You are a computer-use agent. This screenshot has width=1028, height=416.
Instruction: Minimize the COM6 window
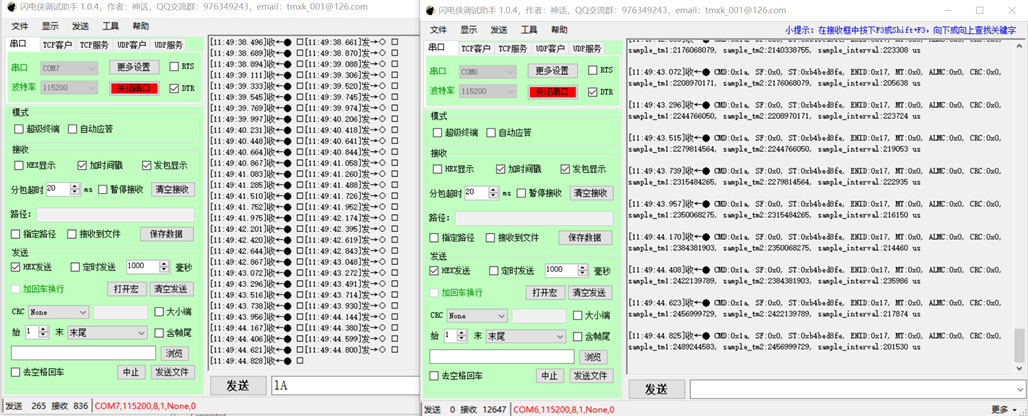[x=949, y=10]
